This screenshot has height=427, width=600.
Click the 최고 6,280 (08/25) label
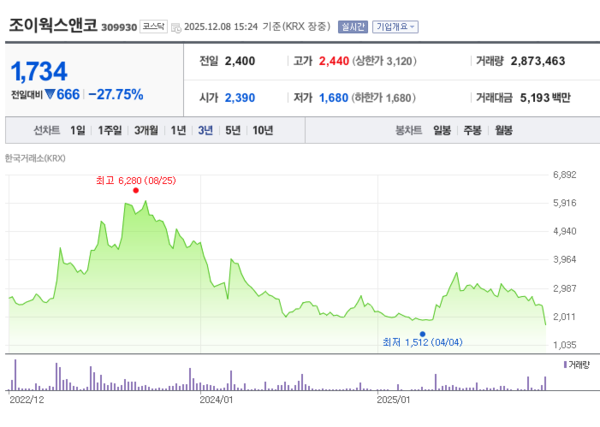tap(136, 181)
